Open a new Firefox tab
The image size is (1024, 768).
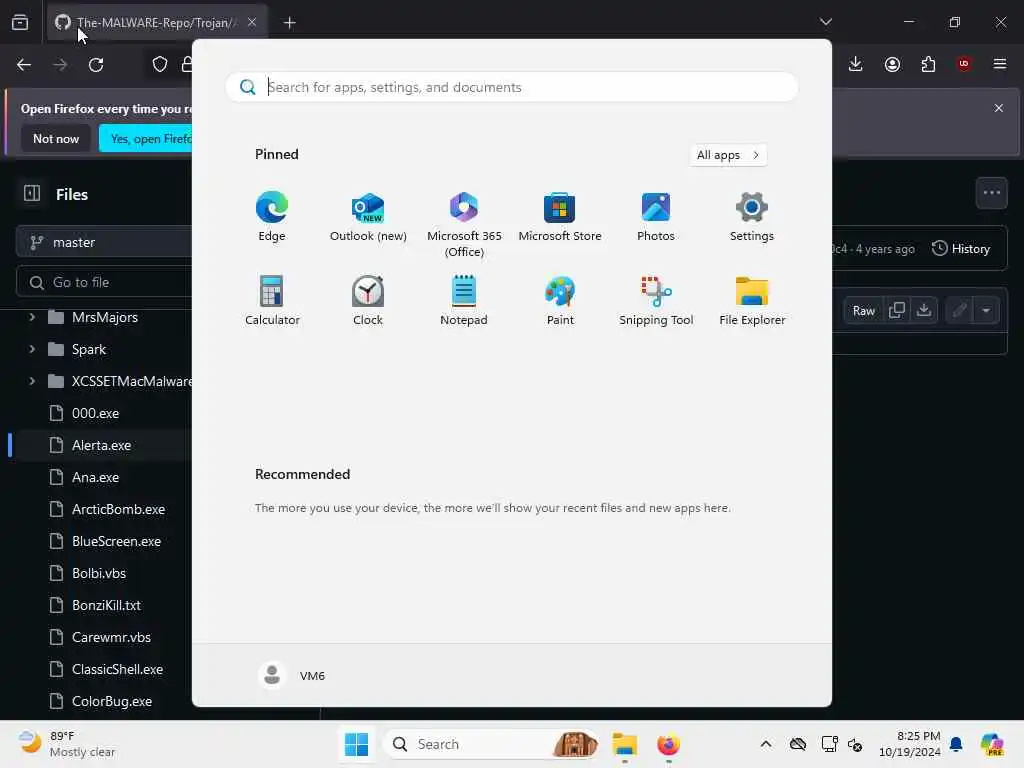[x=289, y=23]
